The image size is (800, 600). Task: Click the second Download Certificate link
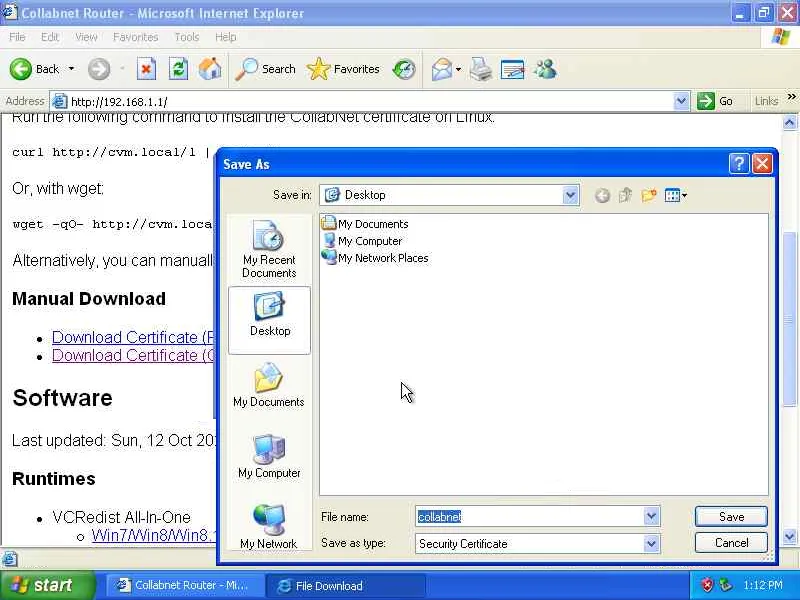click(x=134, y=355)
